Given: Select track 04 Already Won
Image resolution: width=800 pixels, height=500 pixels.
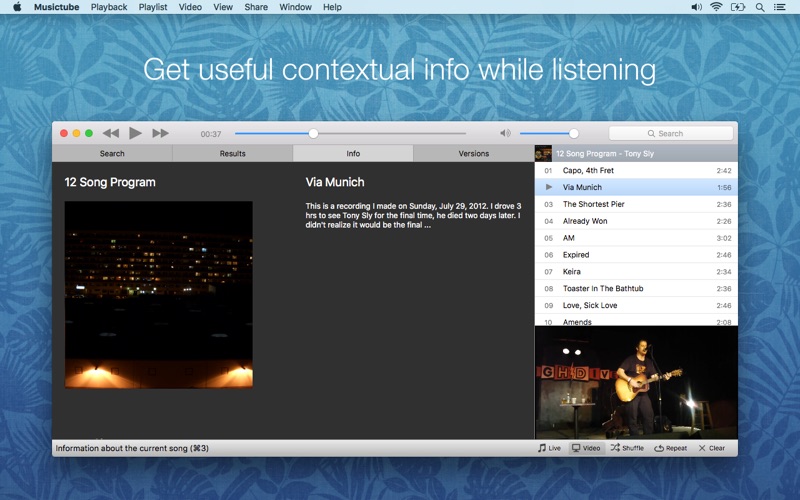Looking at the screenshot, I should coord(636,221).
